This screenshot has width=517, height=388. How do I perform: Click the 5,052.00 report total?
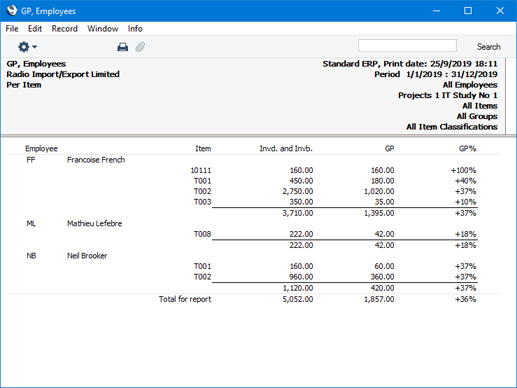(298, 299)
